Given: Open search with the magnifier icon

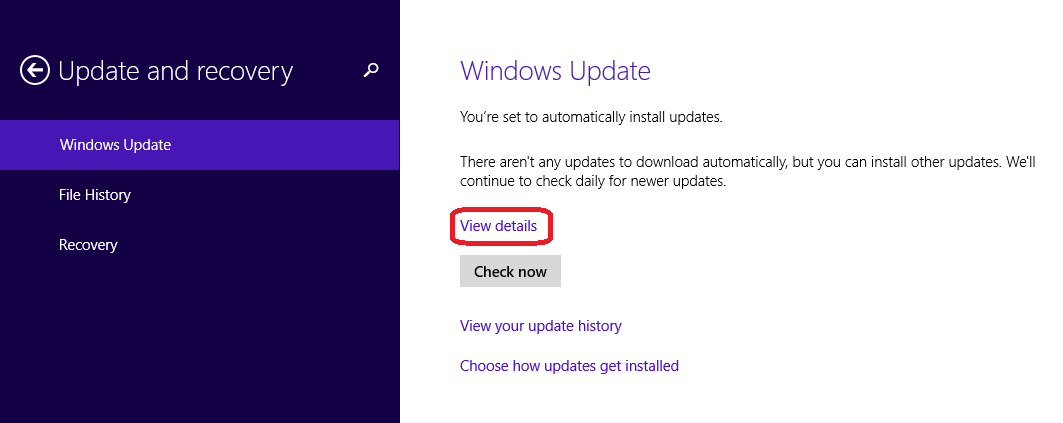Looking at the screenshot, I should tap(371, 70).
